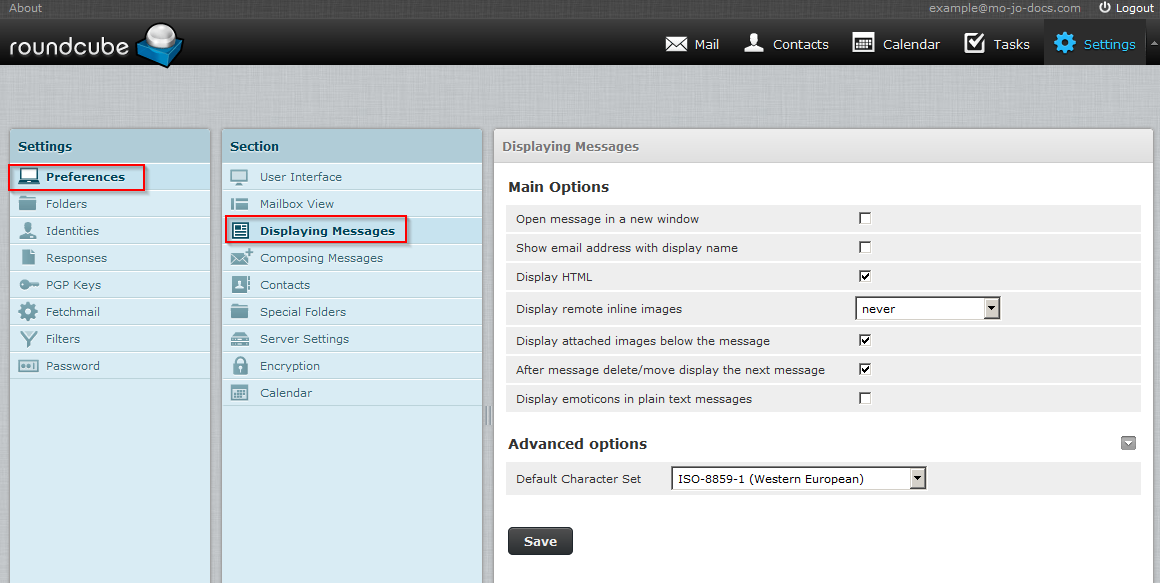This screenshot has height=583, width=1160.
Task: Click the Calendar icon in top navigation
Action: pyautogui.click(x=863, y=43)
